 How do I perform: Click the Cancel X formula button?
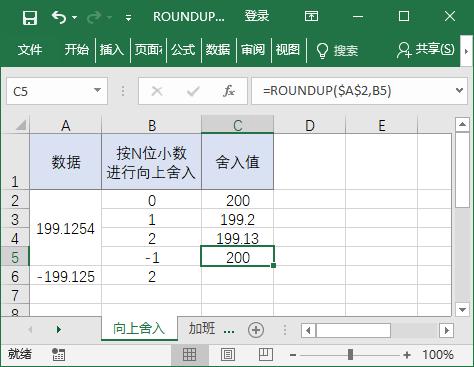157,91
